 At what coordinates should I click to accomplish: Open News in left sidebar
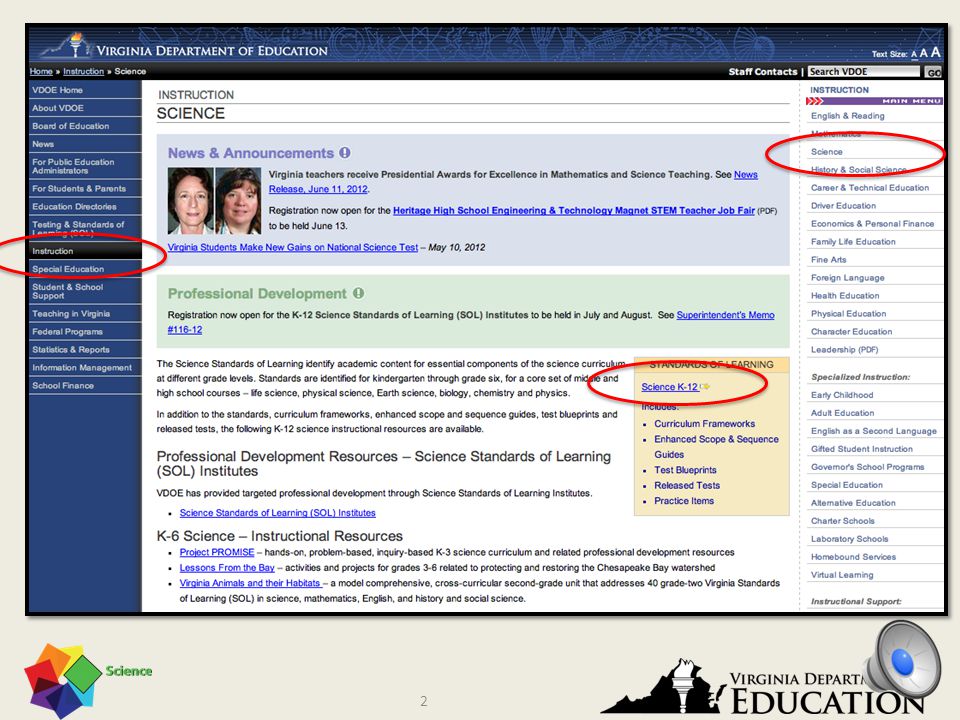point(85,144)
